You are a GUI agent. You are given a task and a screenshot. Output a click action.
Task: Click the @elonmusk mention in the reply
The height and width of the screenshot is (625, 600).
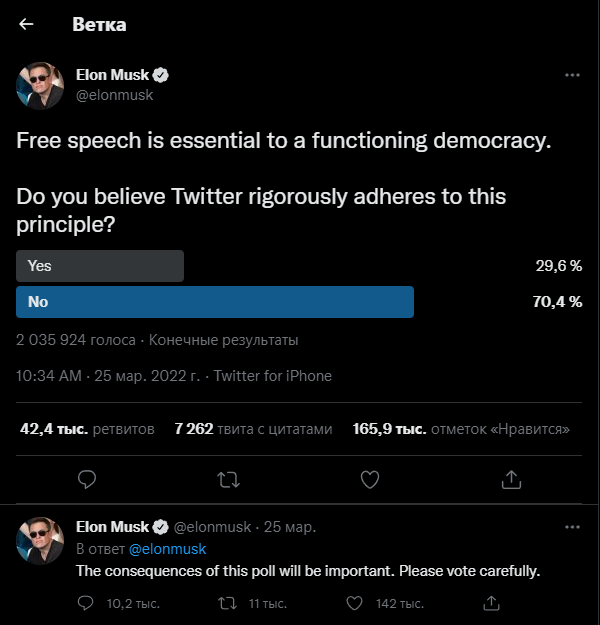(x=167, y=549)
